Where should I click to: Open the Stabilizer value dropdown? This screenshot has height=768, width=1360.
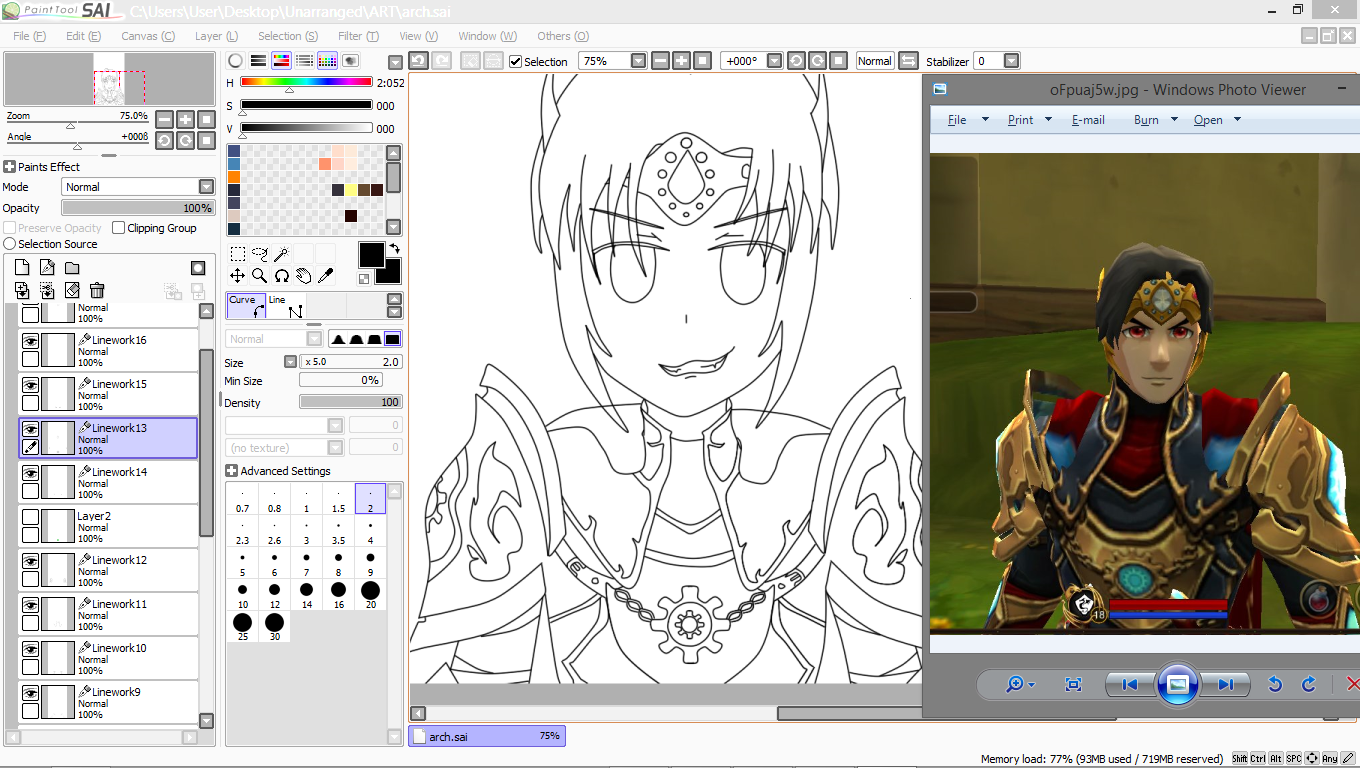click(x=1011, y=61)
